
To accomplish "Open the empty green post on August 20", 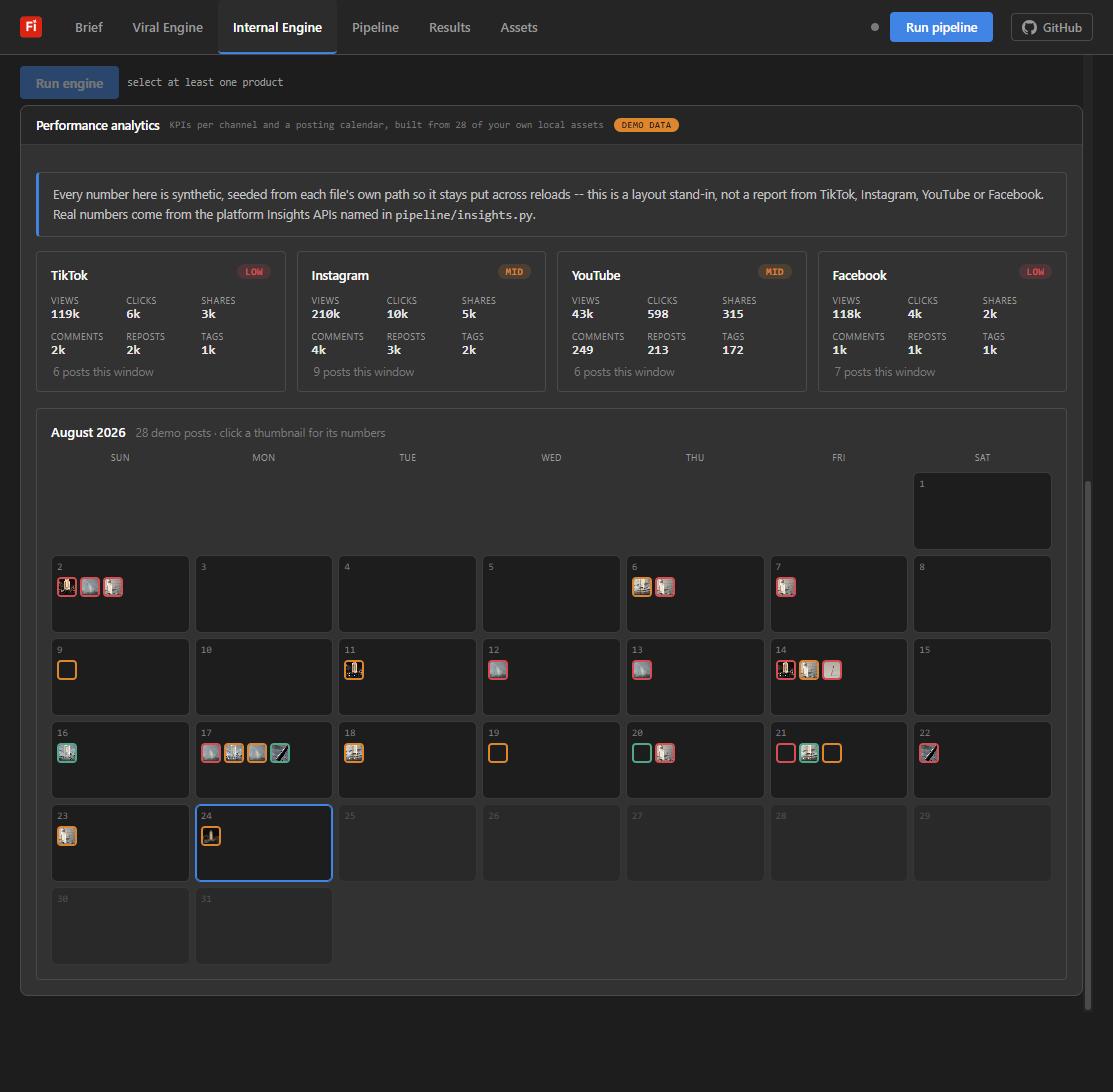I will 642,753.
